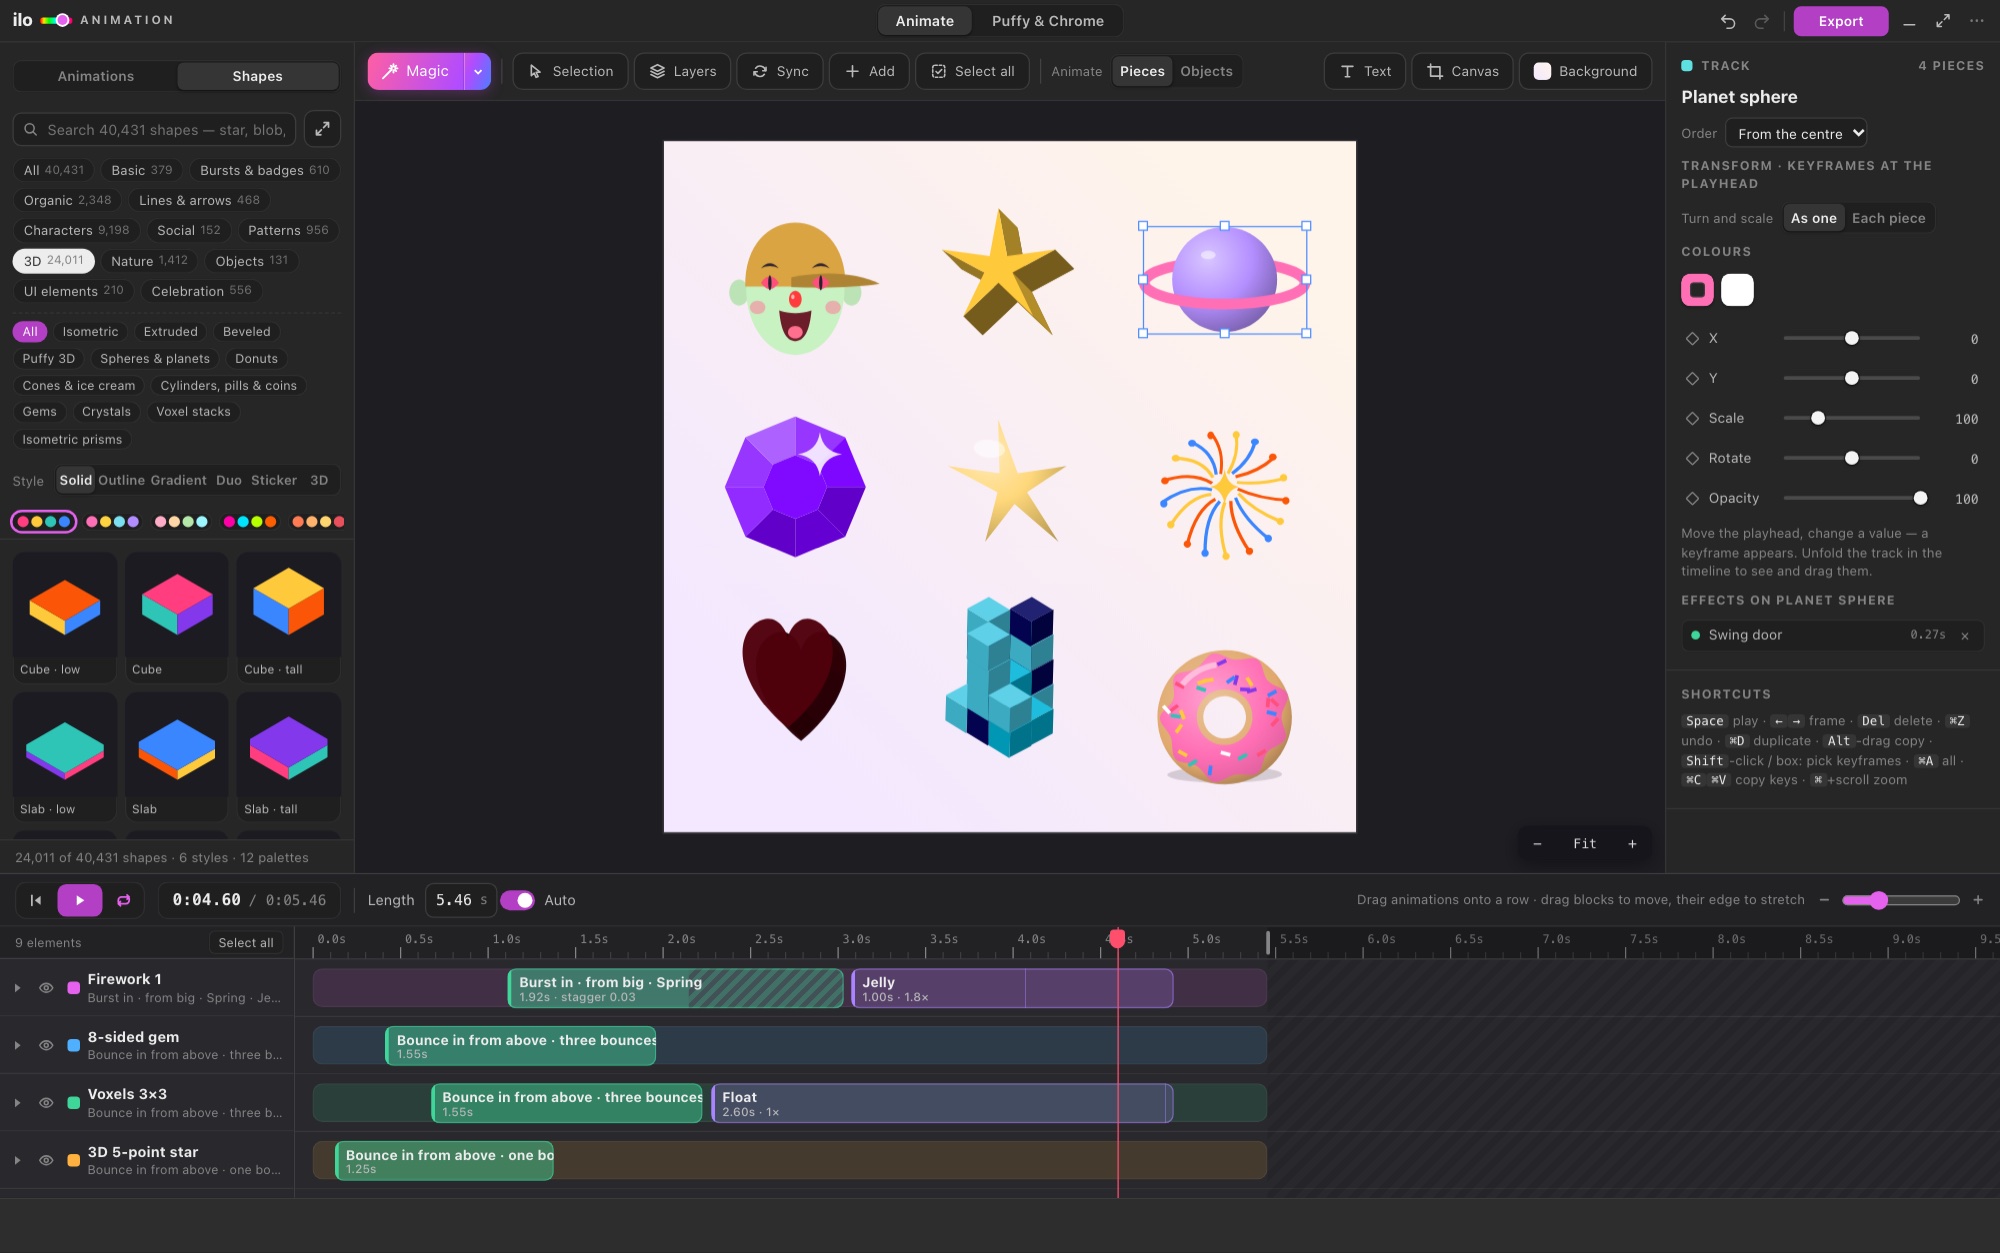Toggle loop playback
The width and height of the screenshot is (2000, 1253).
tap(124, 900)
